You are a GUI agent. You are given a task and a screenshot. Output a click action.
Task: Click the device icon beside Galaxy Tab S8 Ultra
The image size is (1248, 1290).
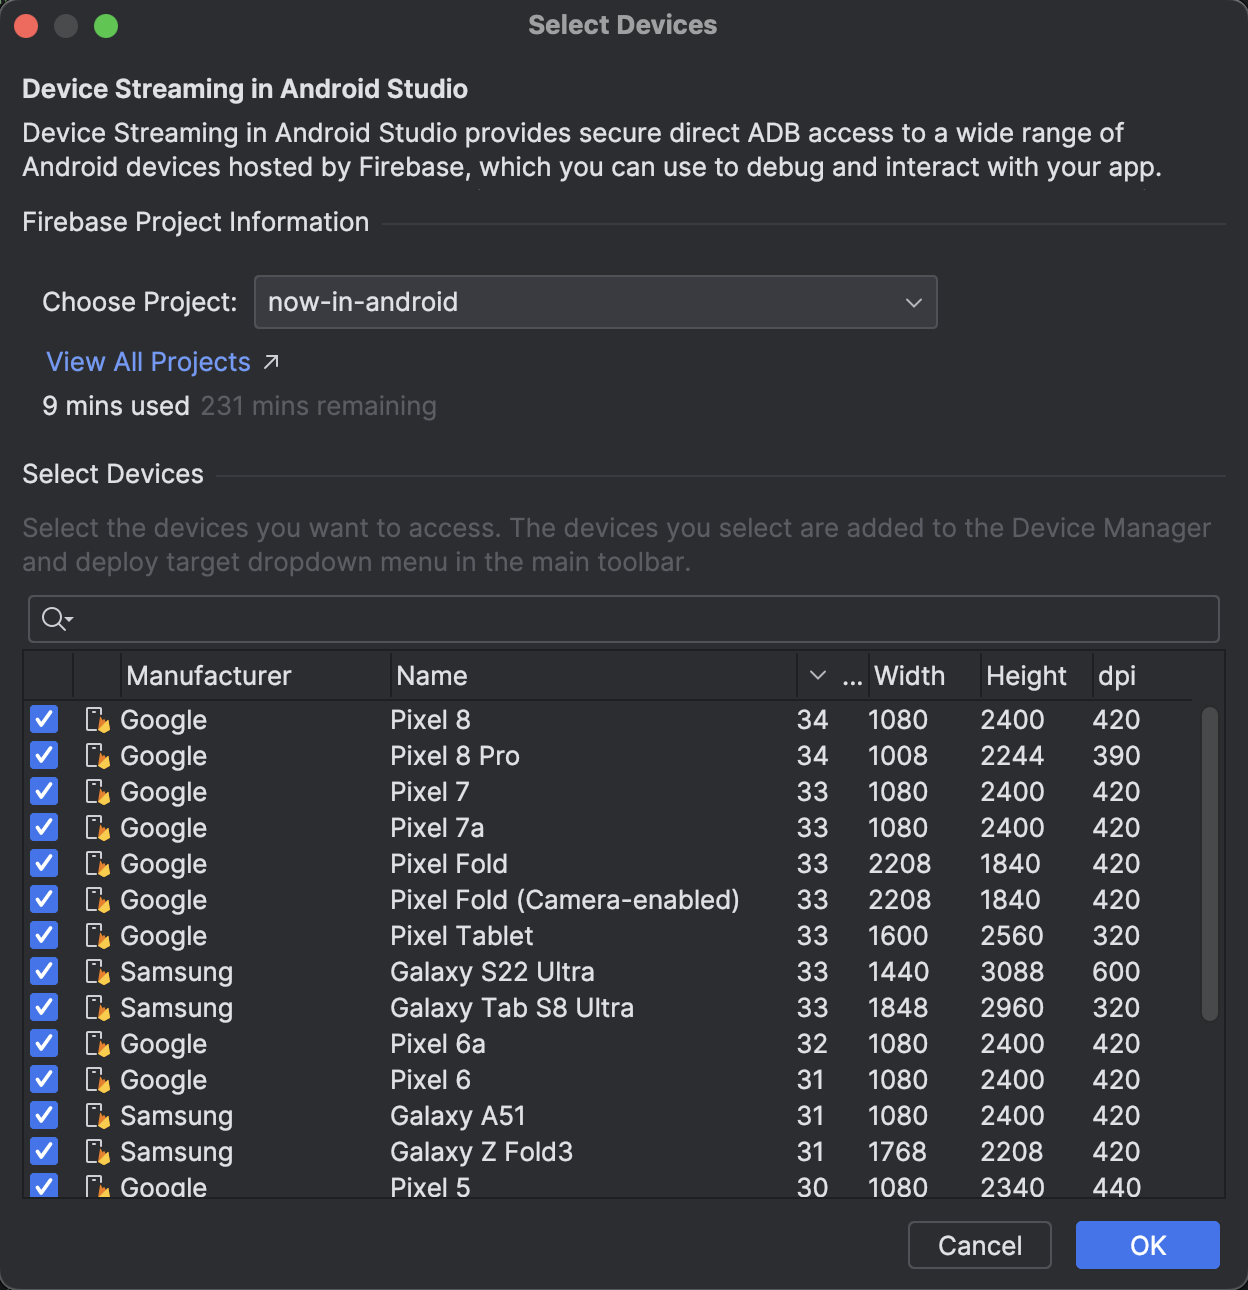pos(96,1007)
